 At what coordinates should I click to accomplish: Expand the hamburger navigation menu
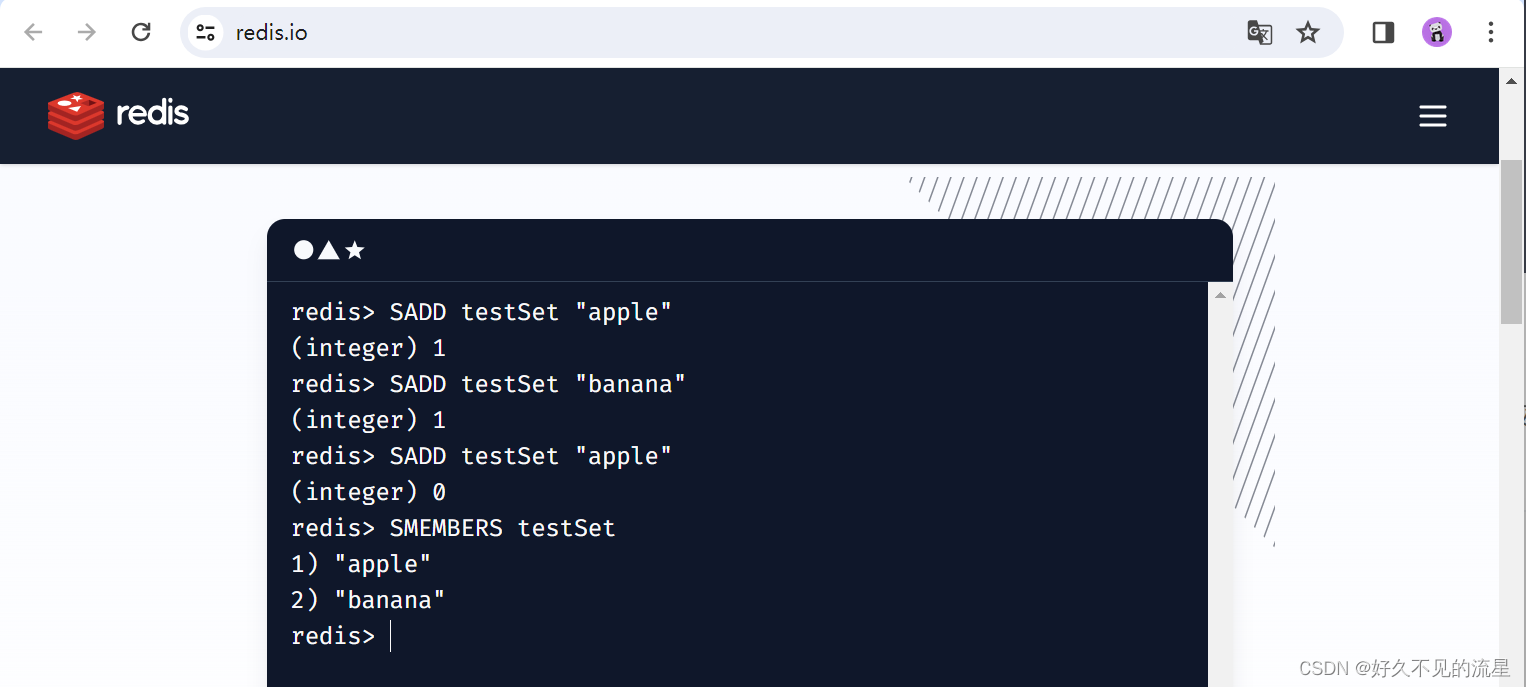1432,116
